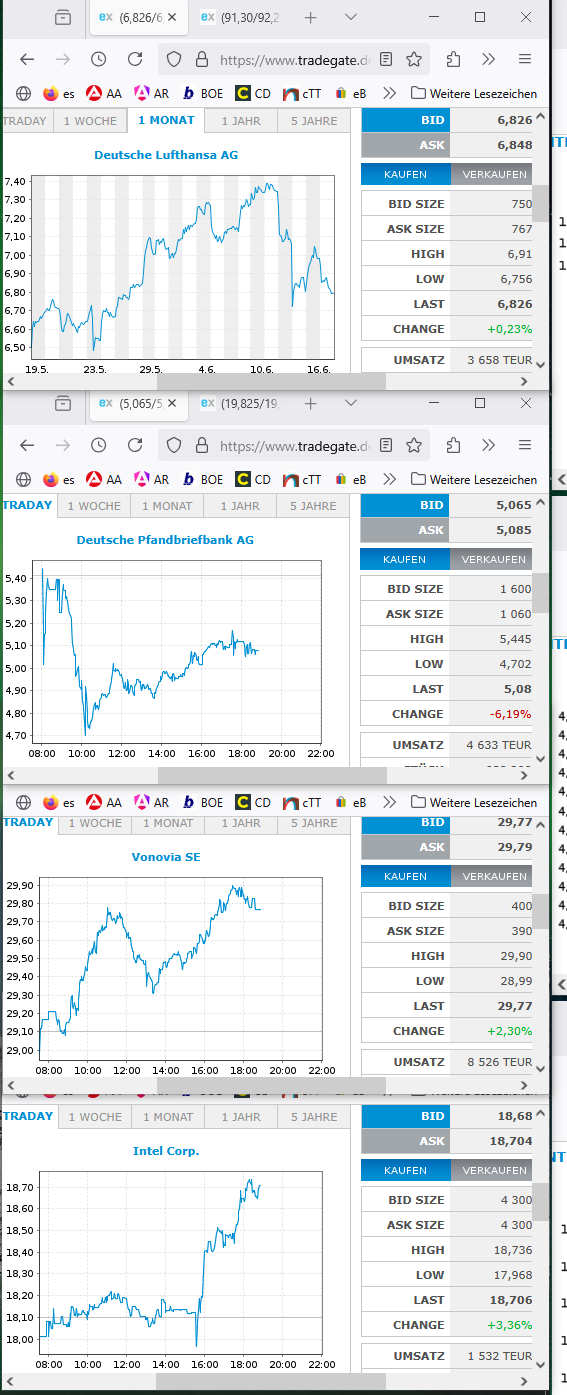Click the Lufthansa UMSATZ value 3 658 TEUR
Viewport: 567px width, 1395px height.
click(x=499, y=359)
